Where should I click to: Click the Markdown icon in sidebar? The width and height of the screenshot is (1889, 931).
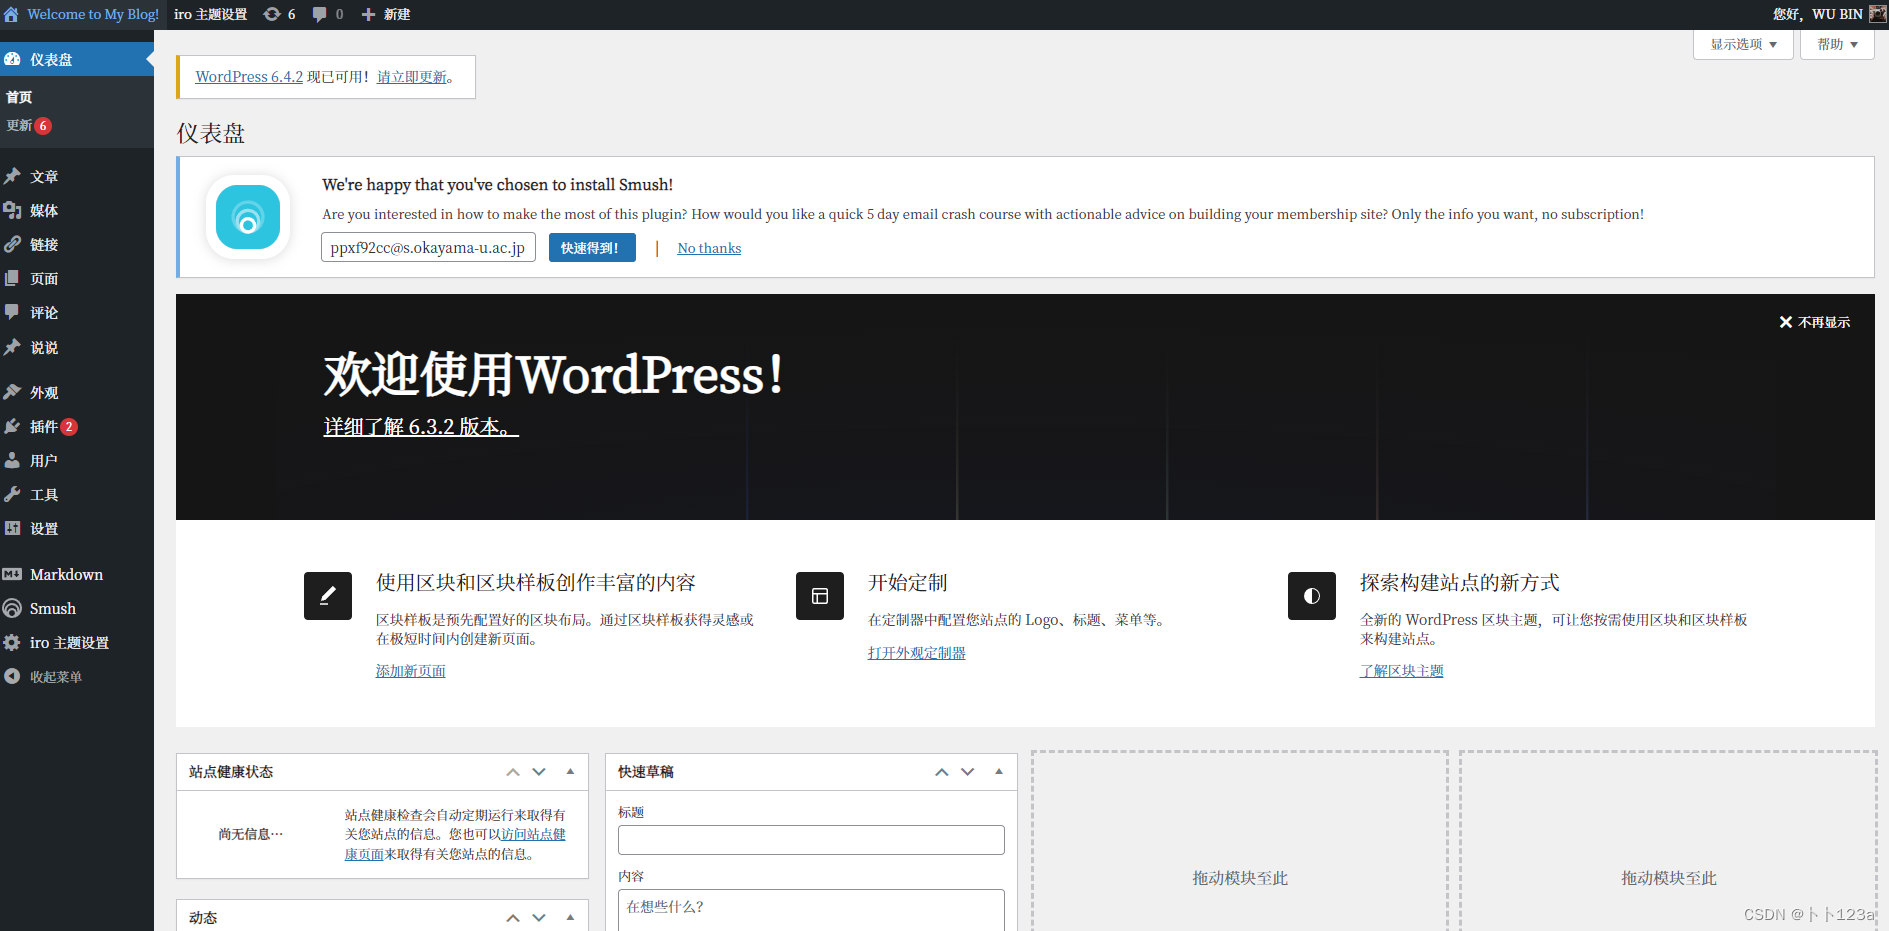click(12, 574)
